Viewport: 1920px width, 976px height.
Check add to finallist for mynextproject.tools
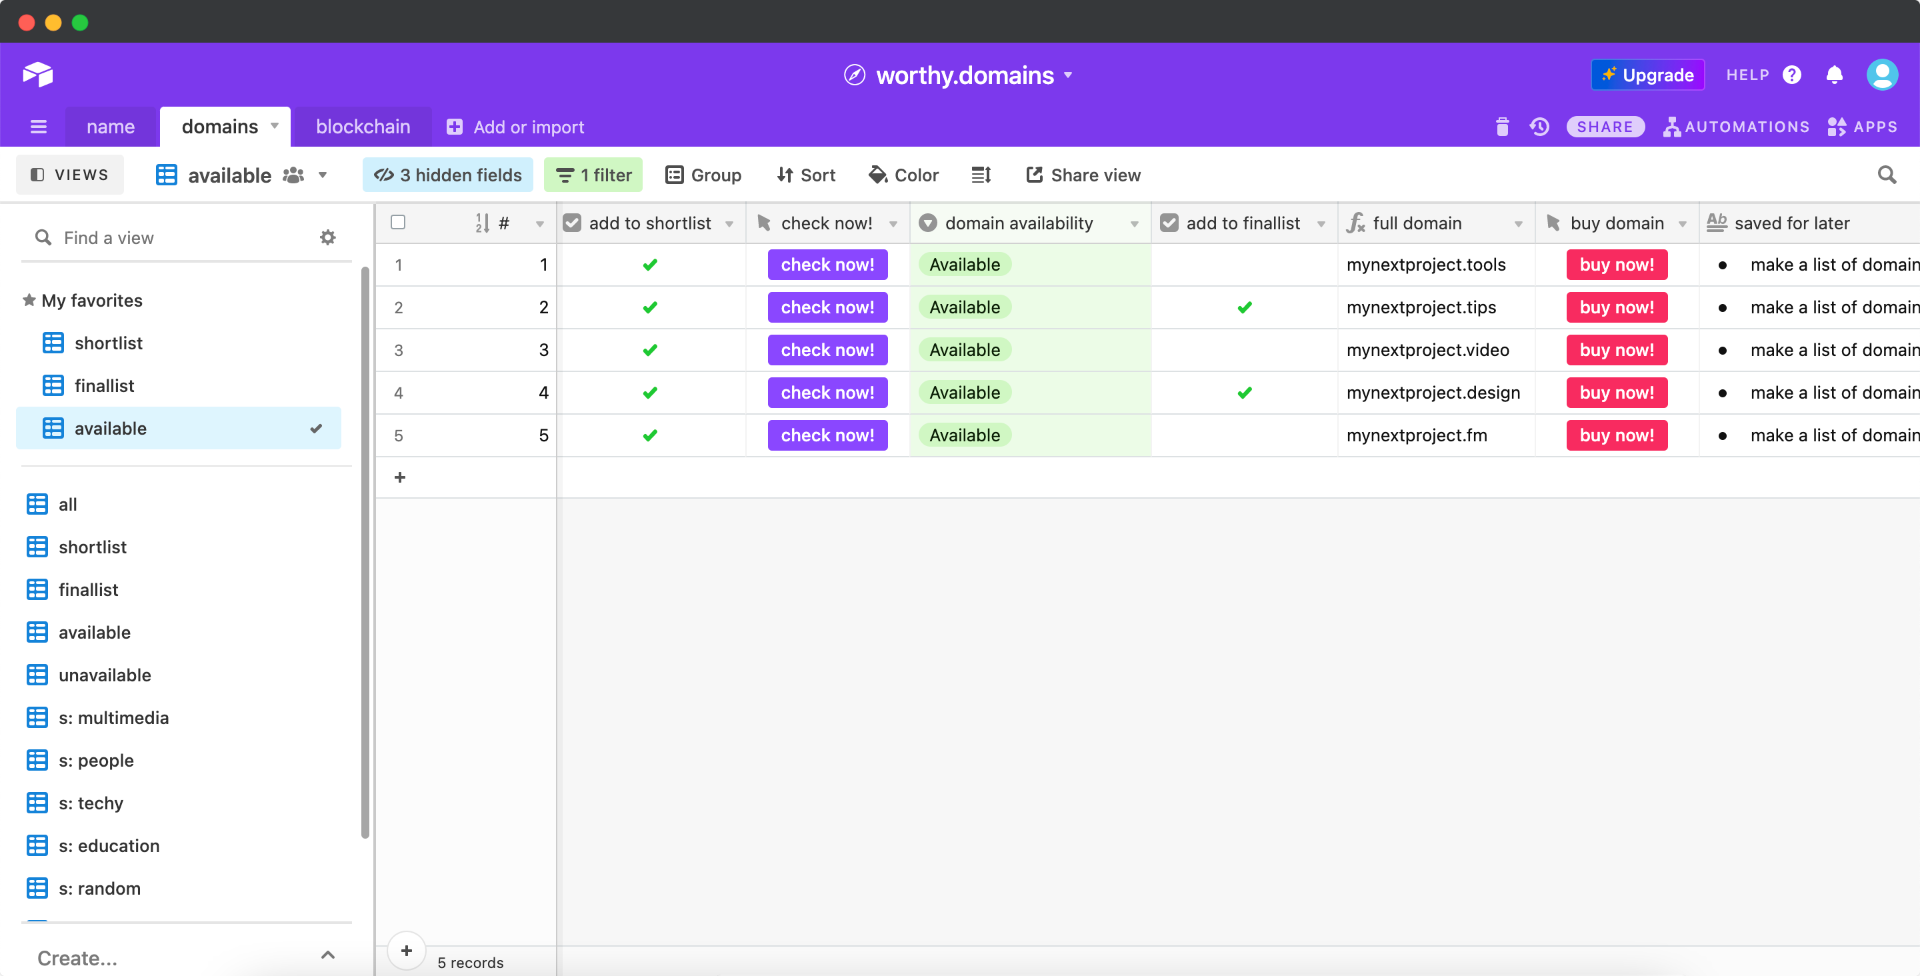1244,265
